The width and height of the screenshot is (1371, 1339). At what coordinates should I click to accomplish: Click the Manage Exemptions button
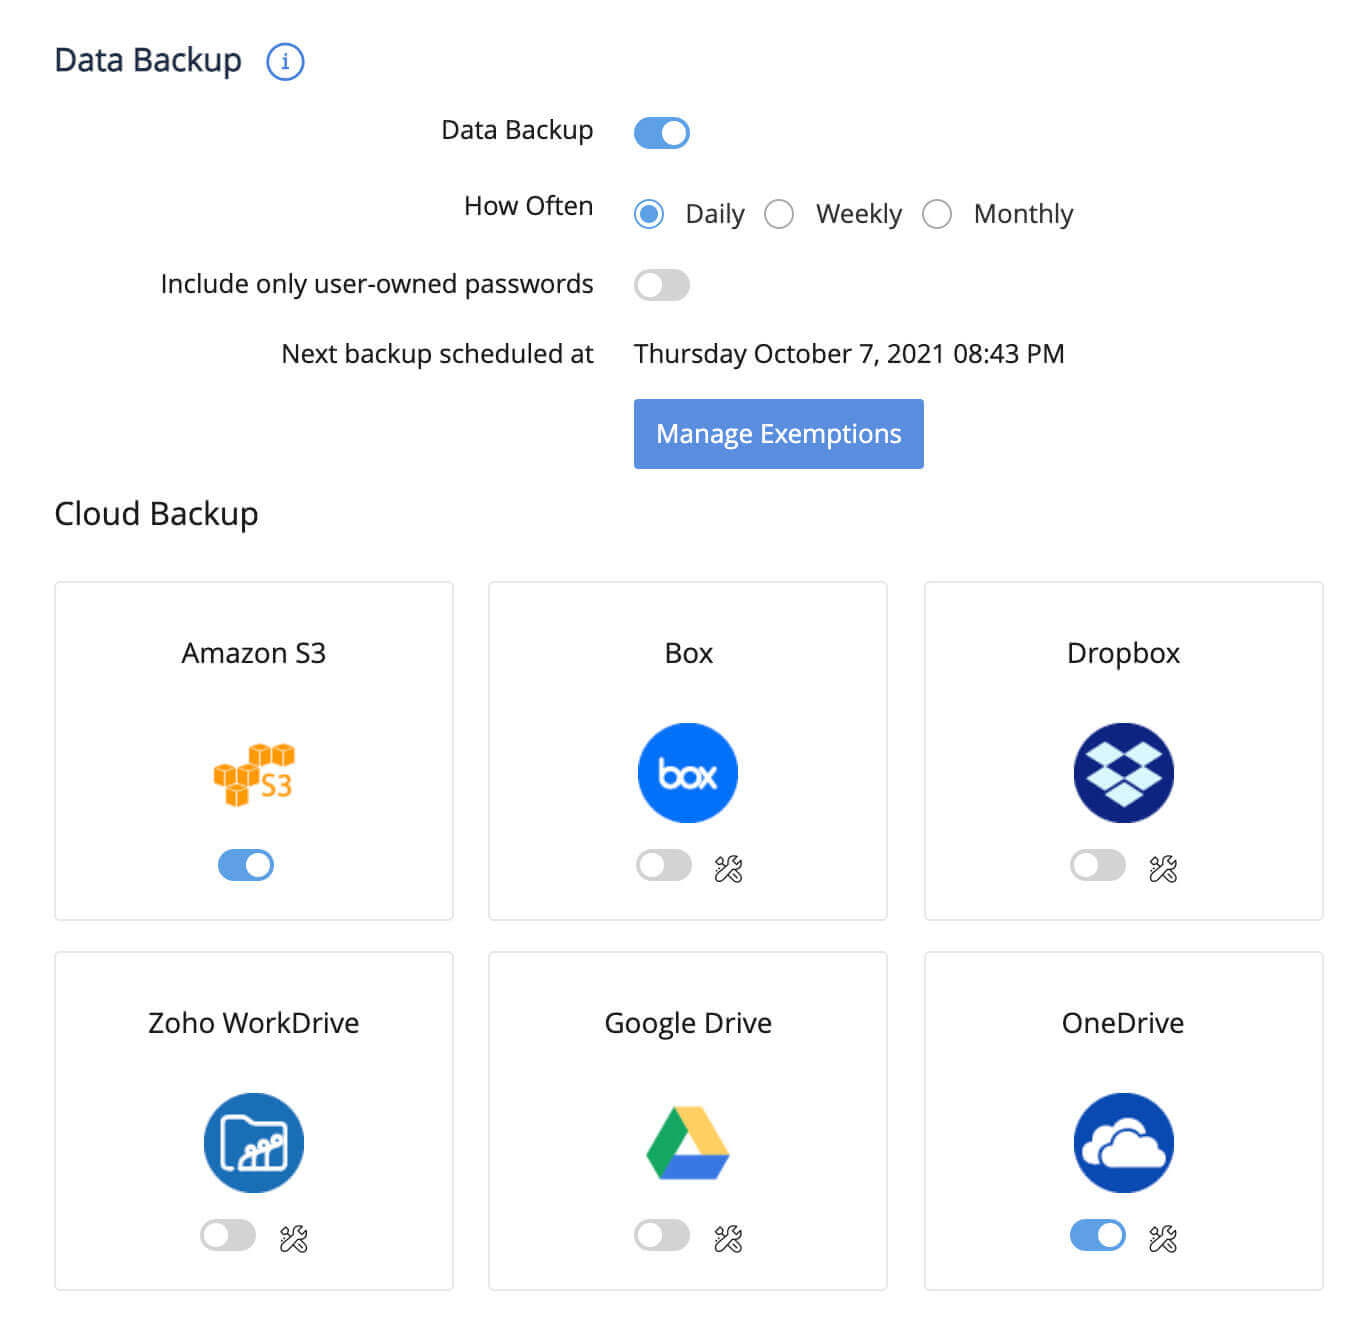coord(778,434)
